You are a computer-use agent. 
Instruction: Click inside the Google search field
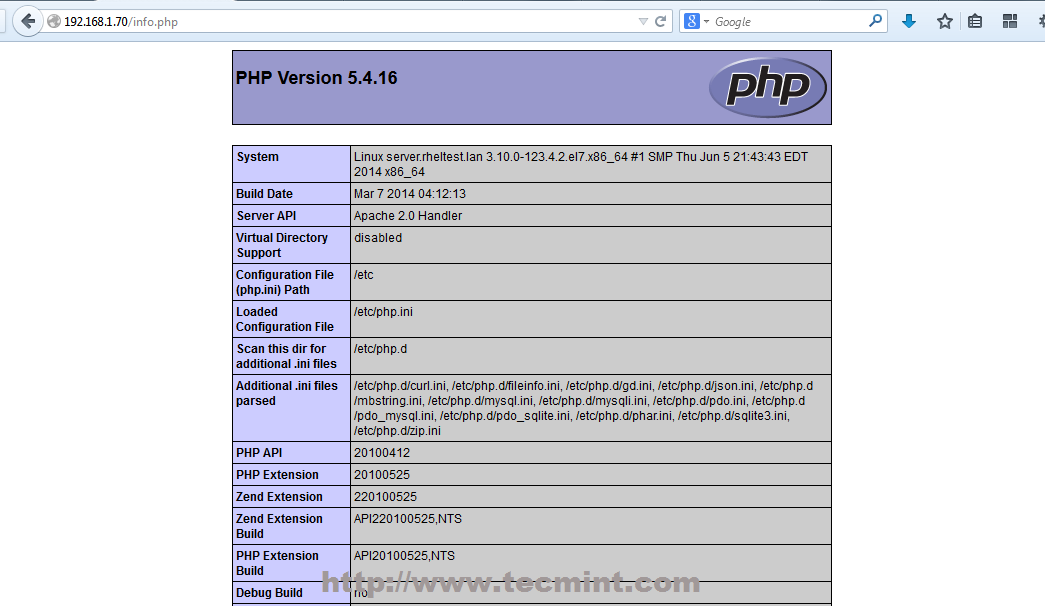(790, 21)
